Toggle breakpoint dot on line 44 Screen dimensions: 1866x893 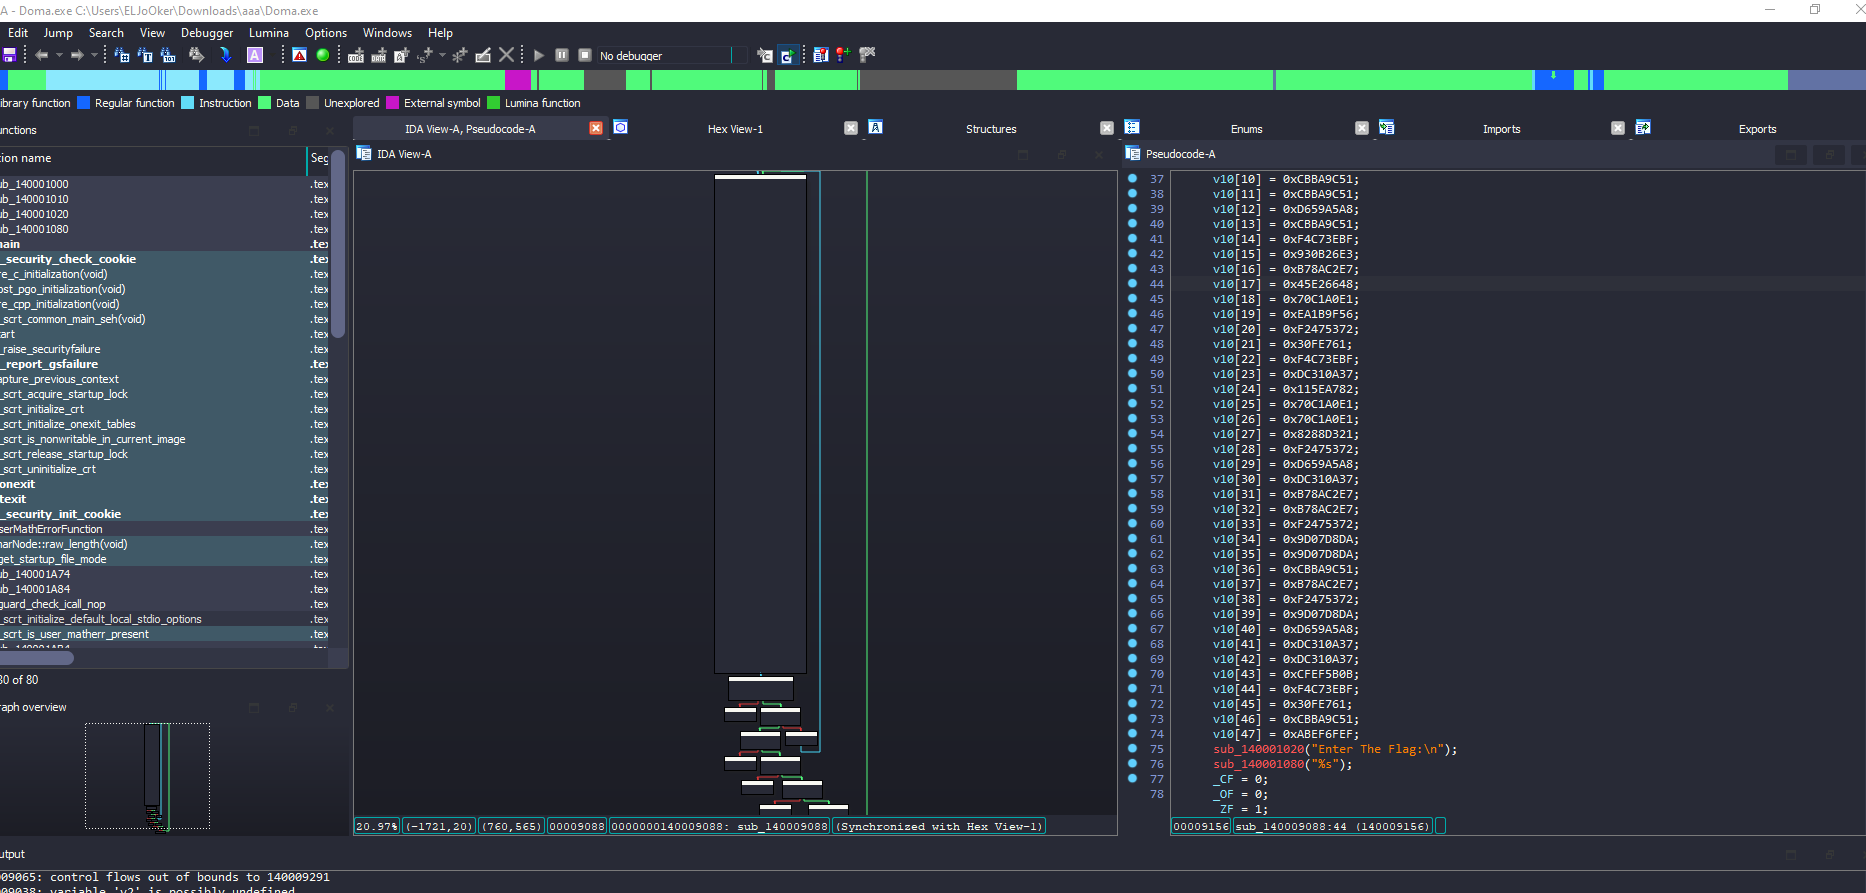click(1132, 284)
